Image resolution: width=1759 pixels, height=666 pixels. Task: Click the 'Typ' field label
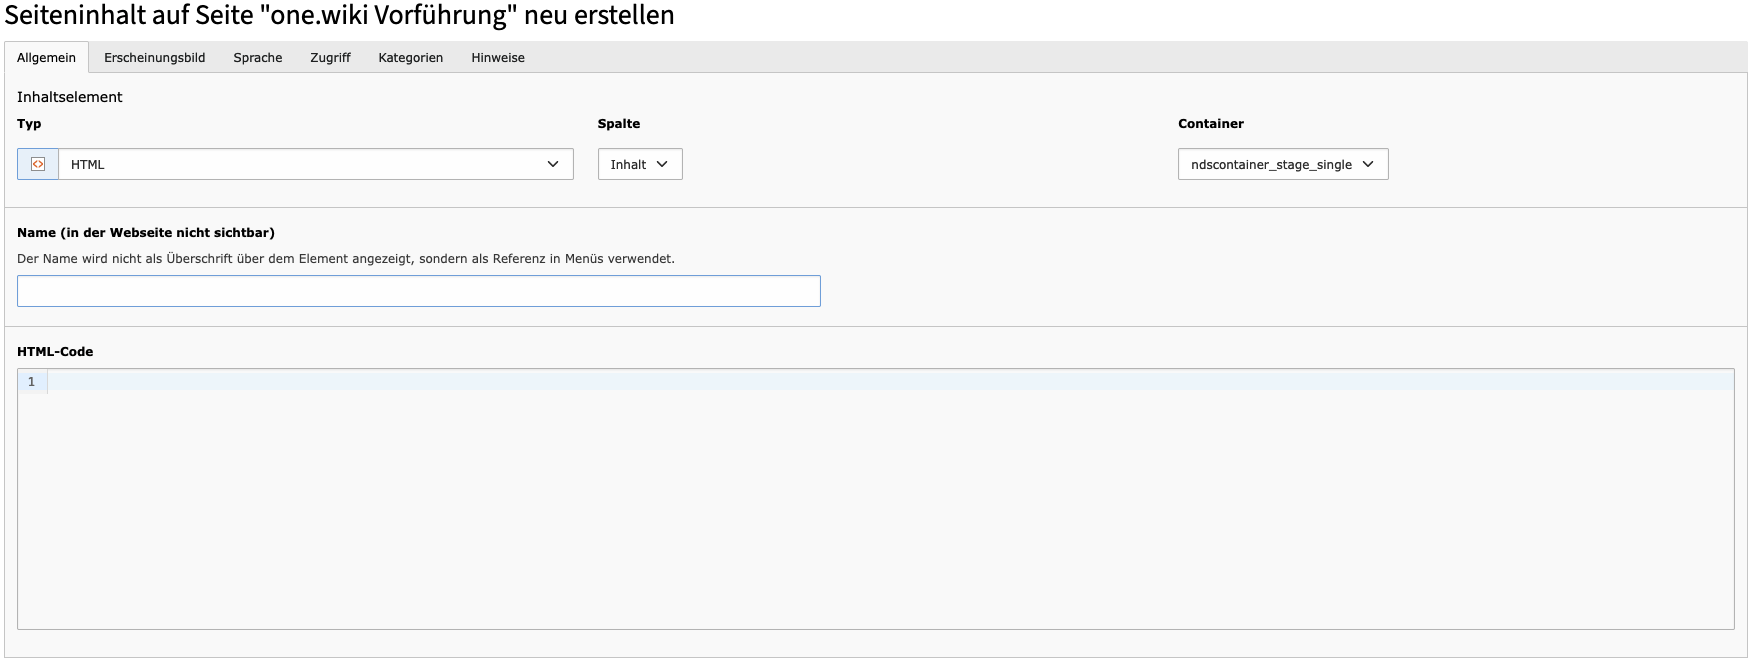[29, 124]
